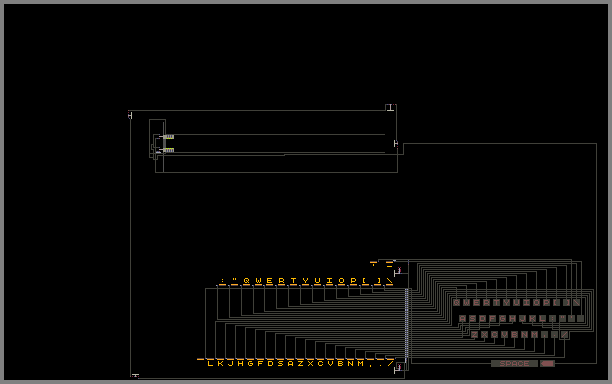Select the grey W keyboard key
612x384 pixels.
[x=466, y=302]
